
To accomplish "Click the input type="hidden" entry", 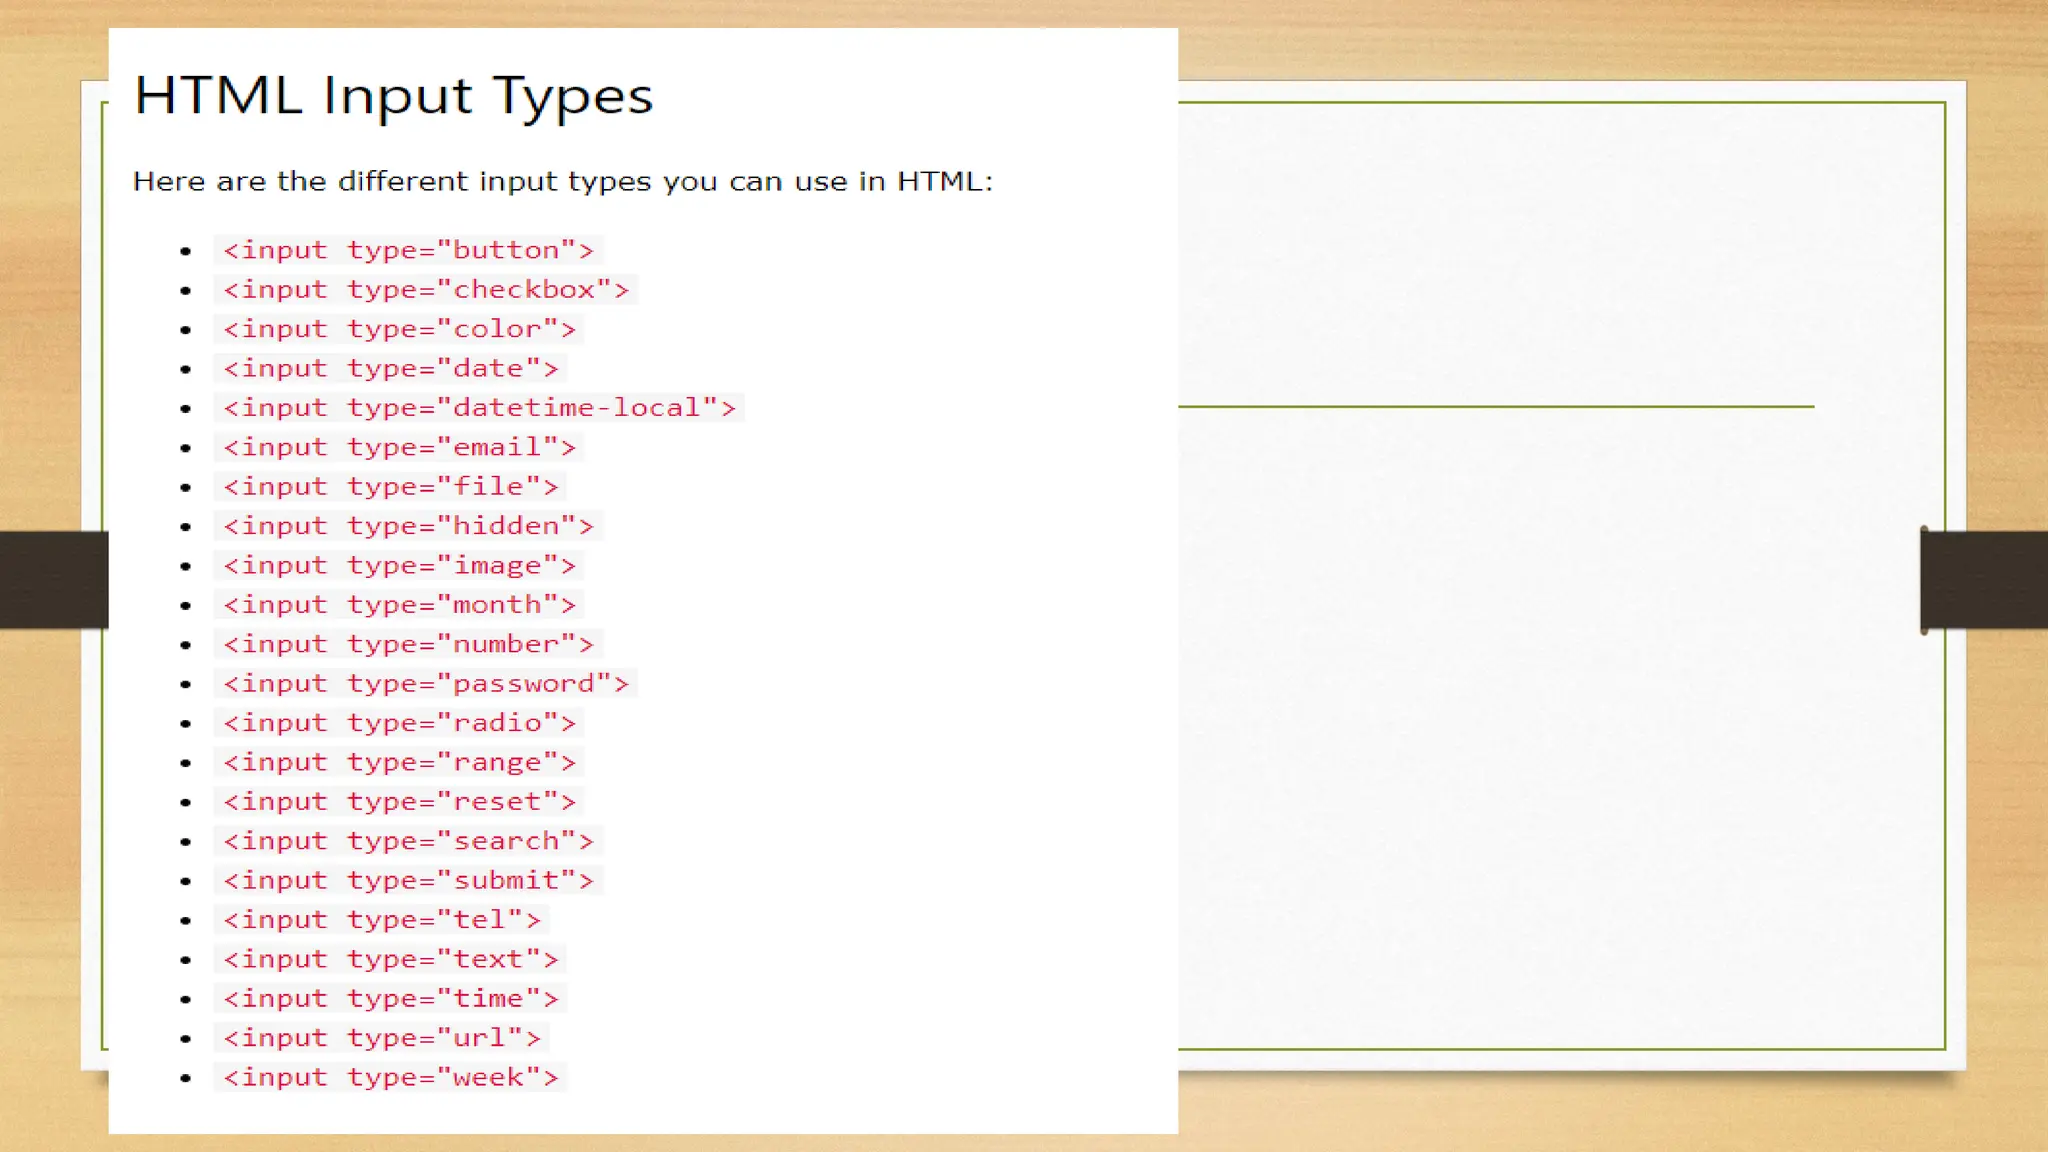I will pos(408,526).
